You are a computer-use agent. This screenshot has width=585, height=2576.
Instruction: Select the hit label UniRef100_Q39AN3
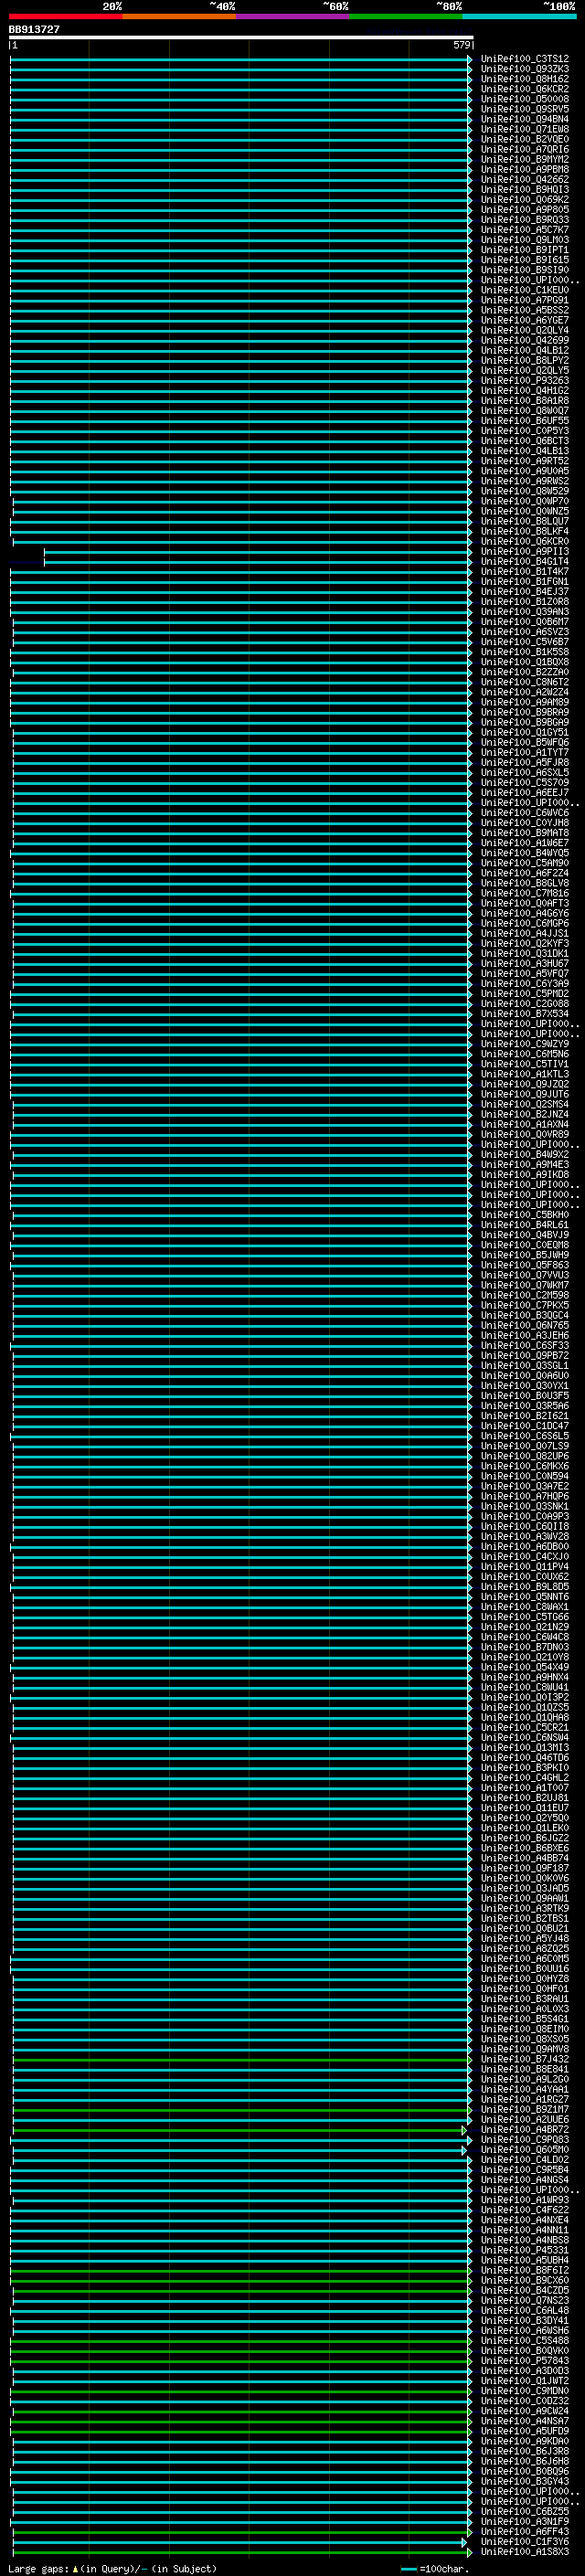click(x=524, y=612)
